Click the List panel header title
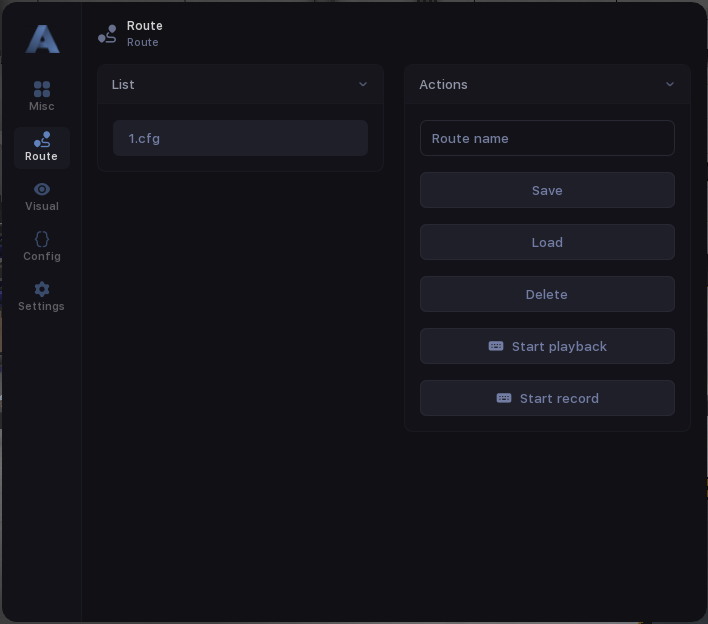Screen dimensions: 708x624 [x=123, y=85]
